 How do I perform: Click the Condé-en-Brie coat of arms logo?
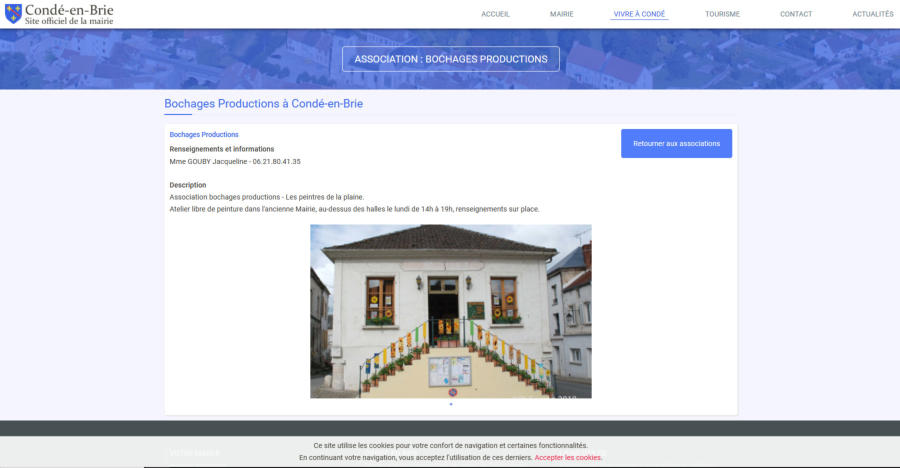tap(13, 14)
